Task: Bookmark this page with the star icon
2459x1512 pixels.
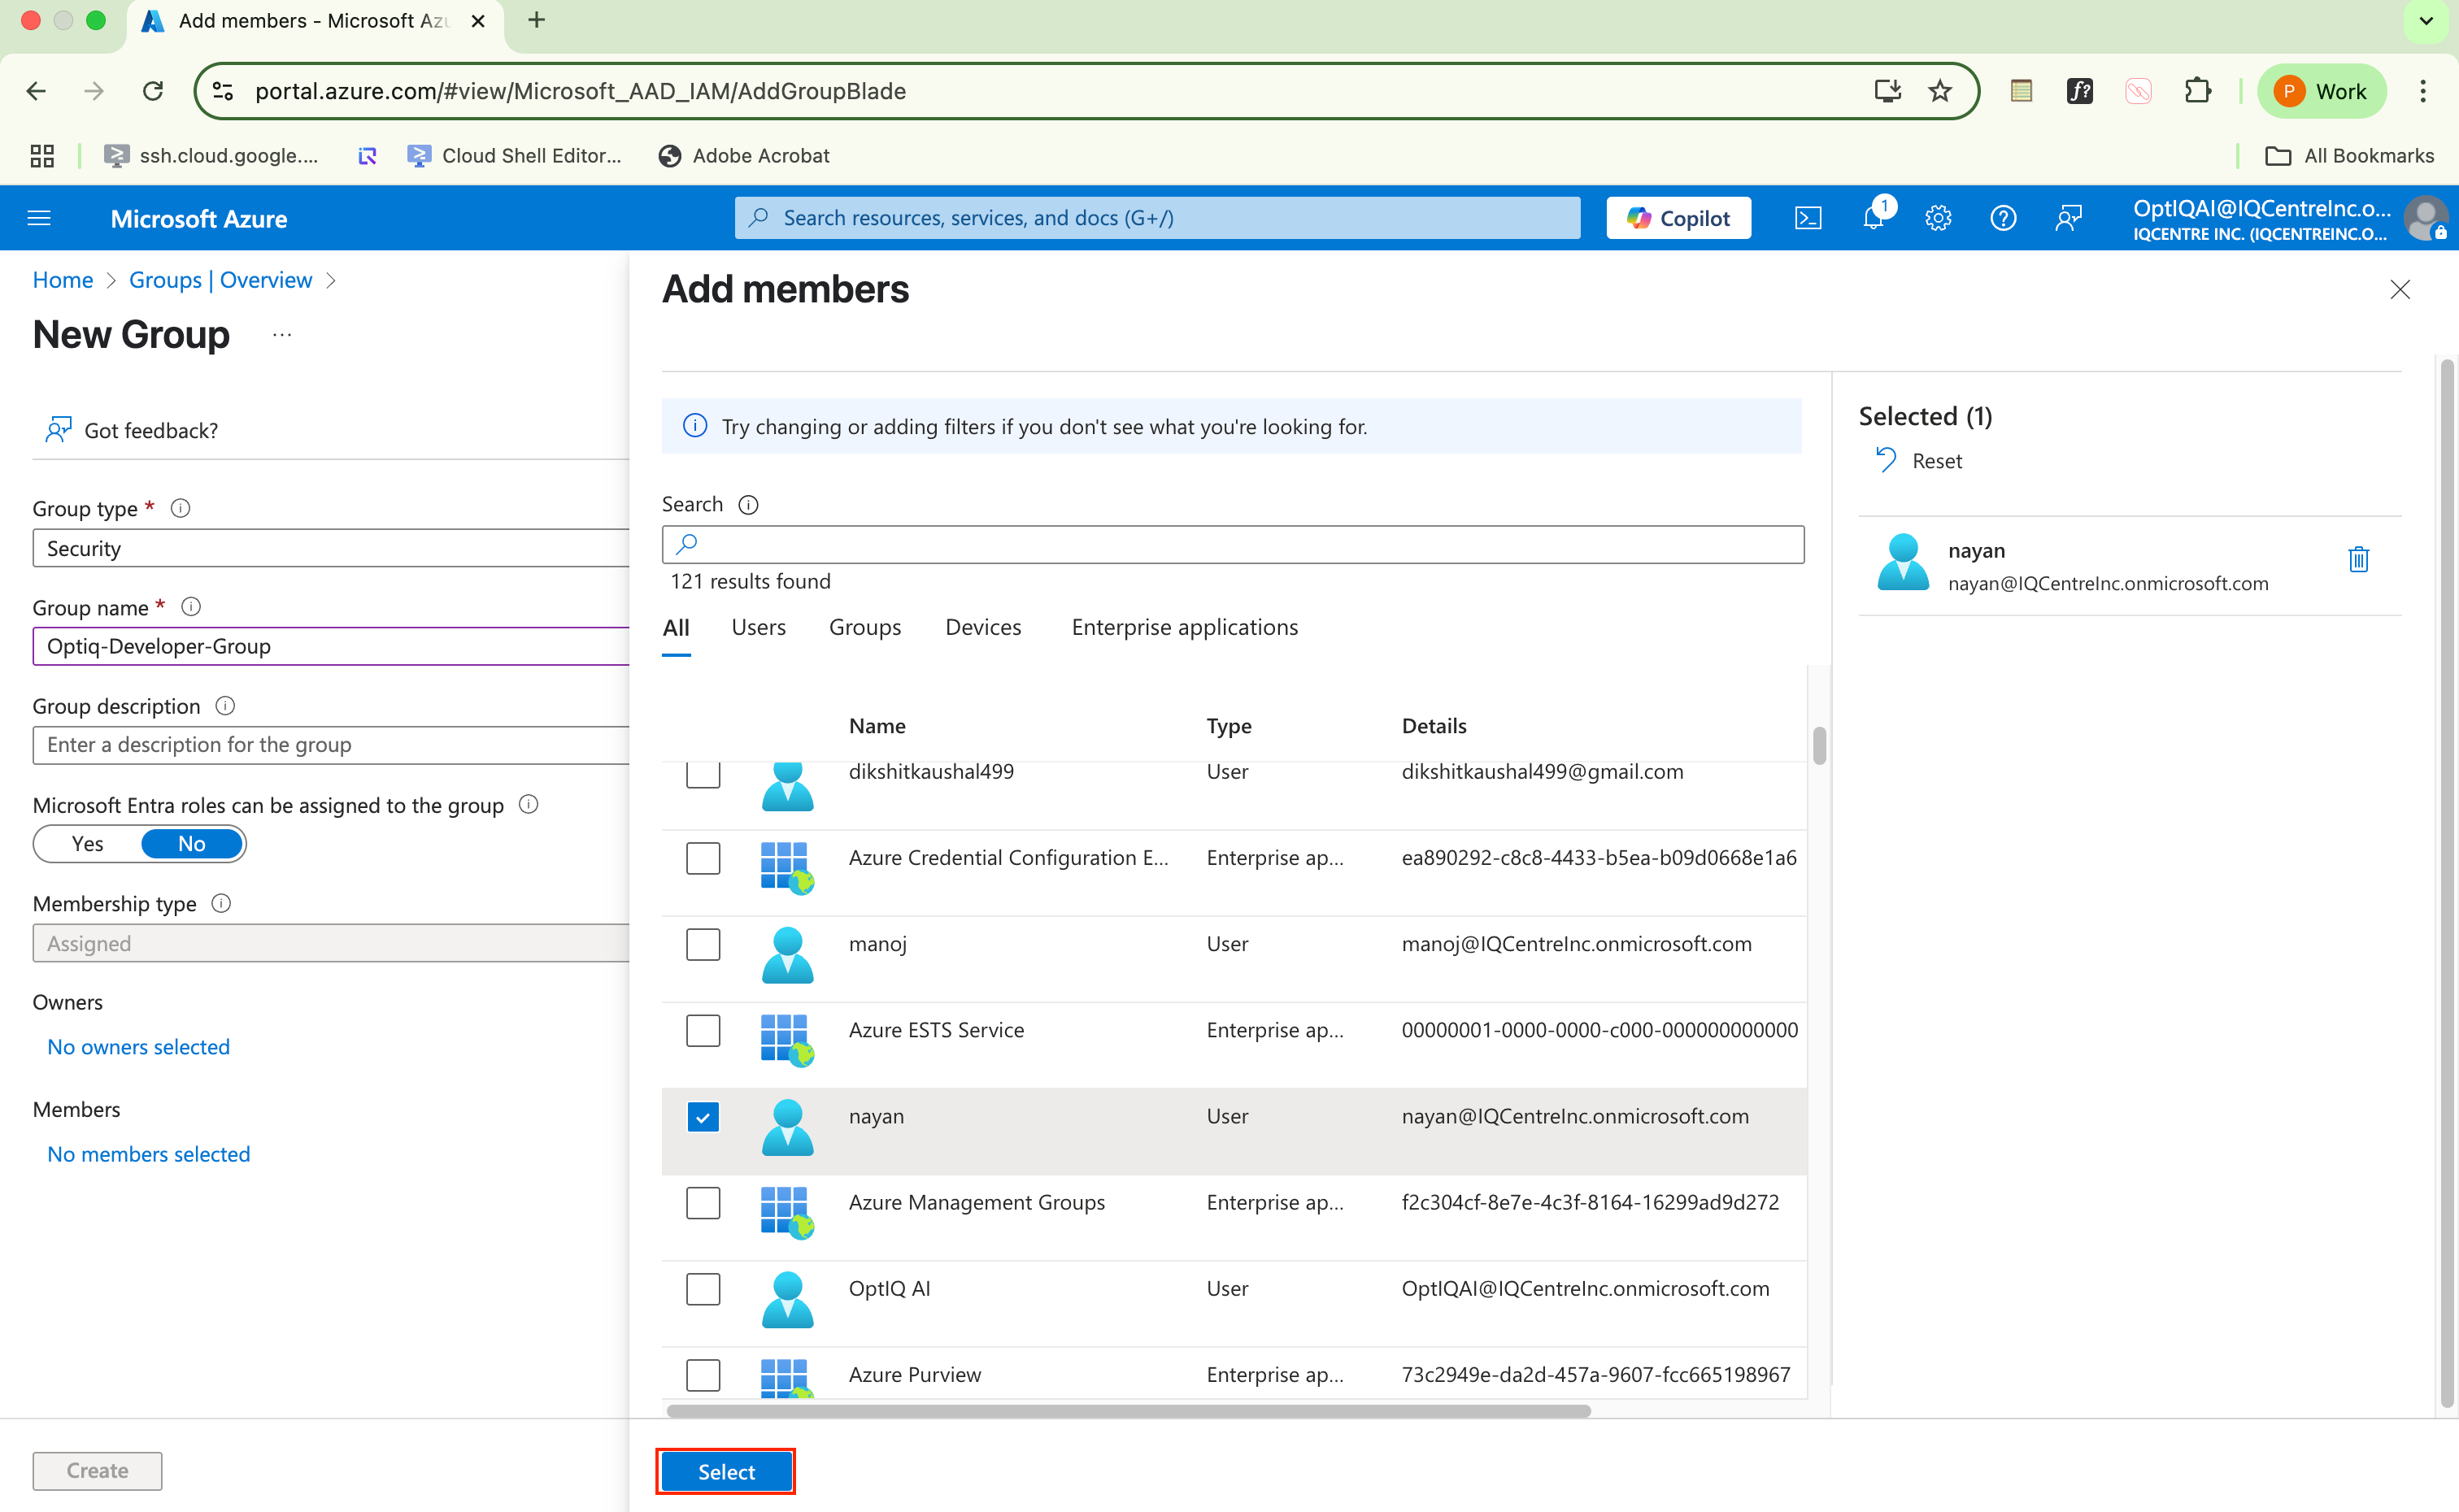Action: [1940, 91]
